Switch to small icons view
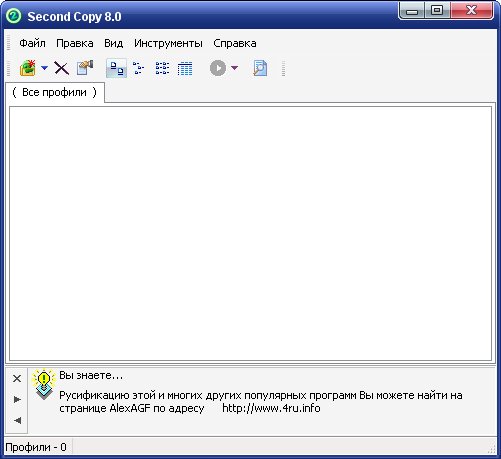This screenshot has width=501, height=459. 138,68
